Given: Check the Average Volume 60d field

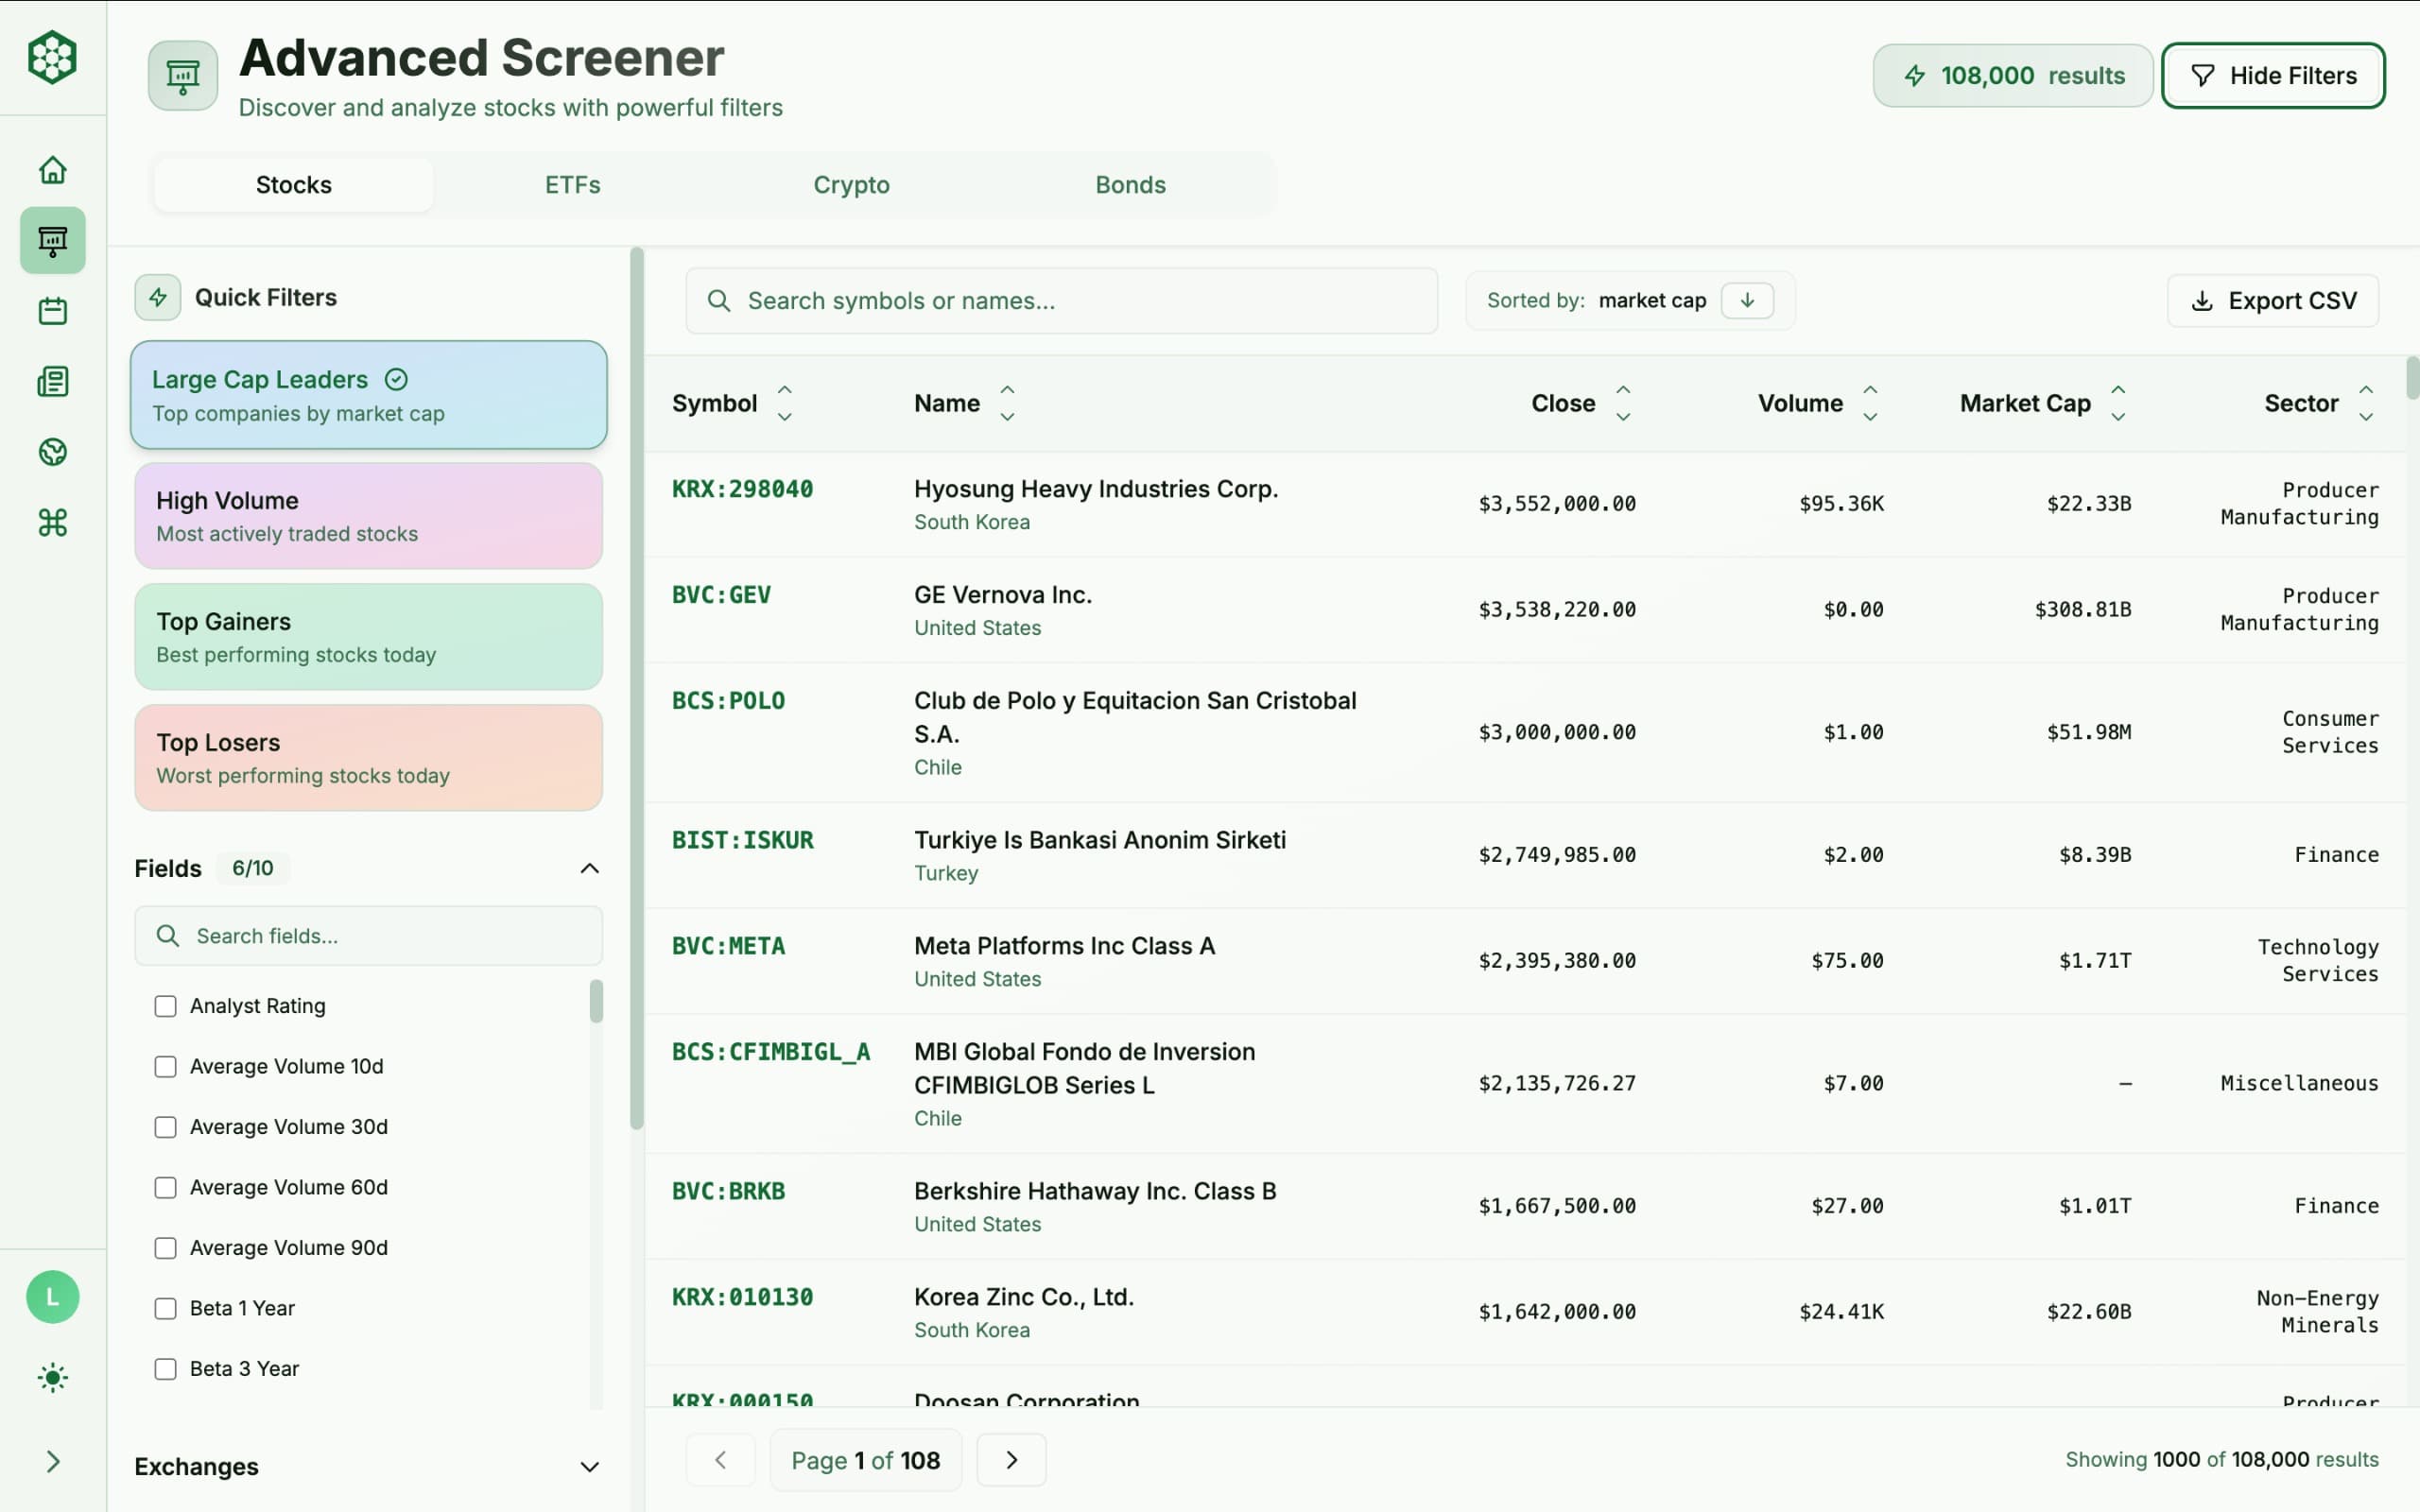Looking at the screenshot, I should pos(165,1188).
